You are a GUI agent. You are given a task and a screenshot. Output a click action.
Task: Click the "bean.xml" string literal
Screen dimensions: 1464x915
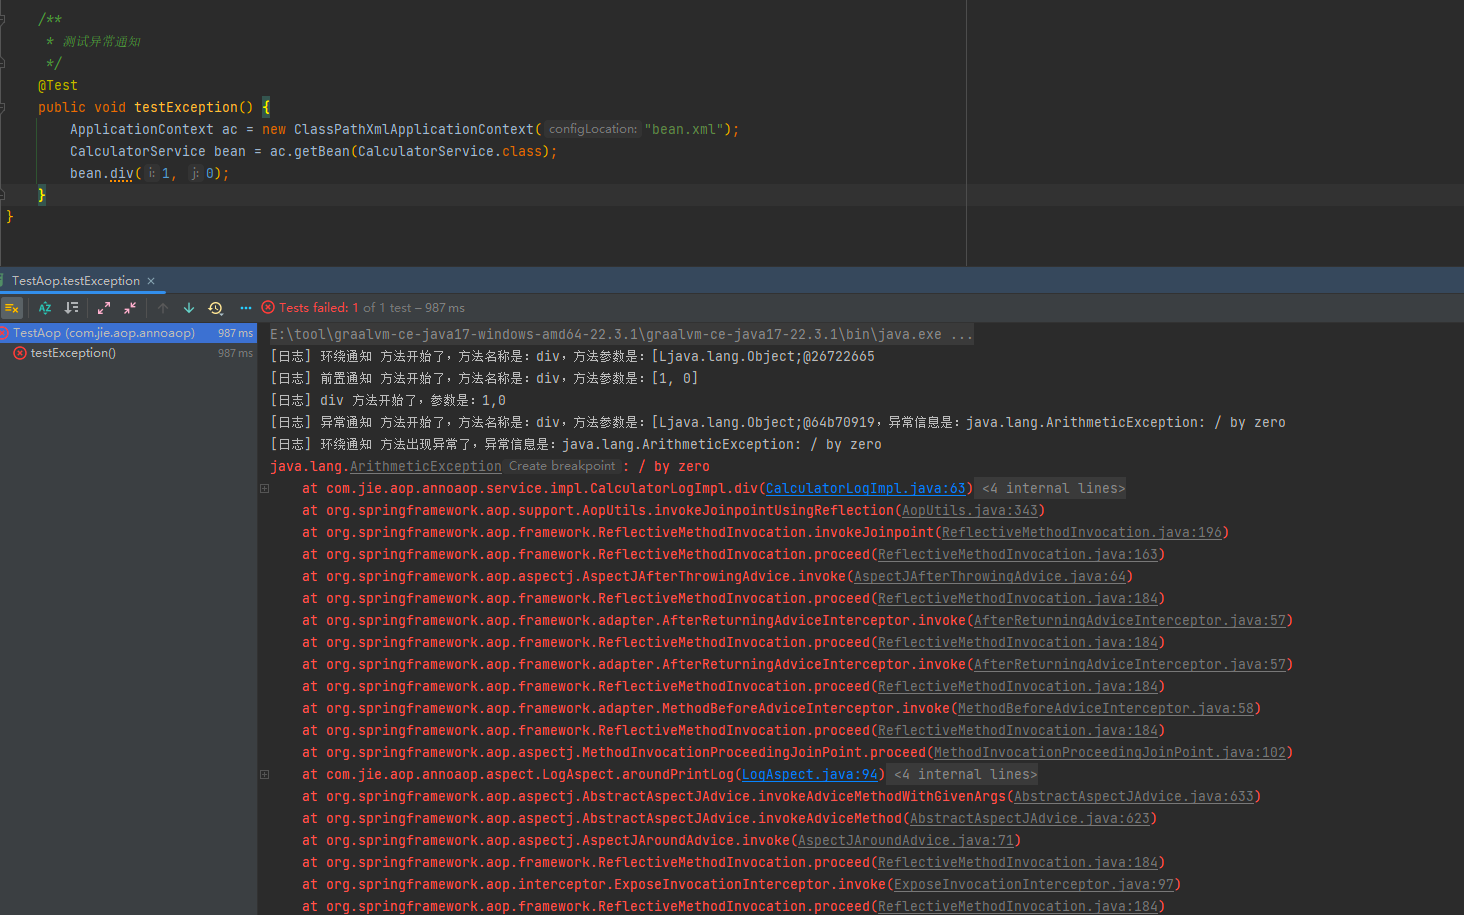[684, 129]
